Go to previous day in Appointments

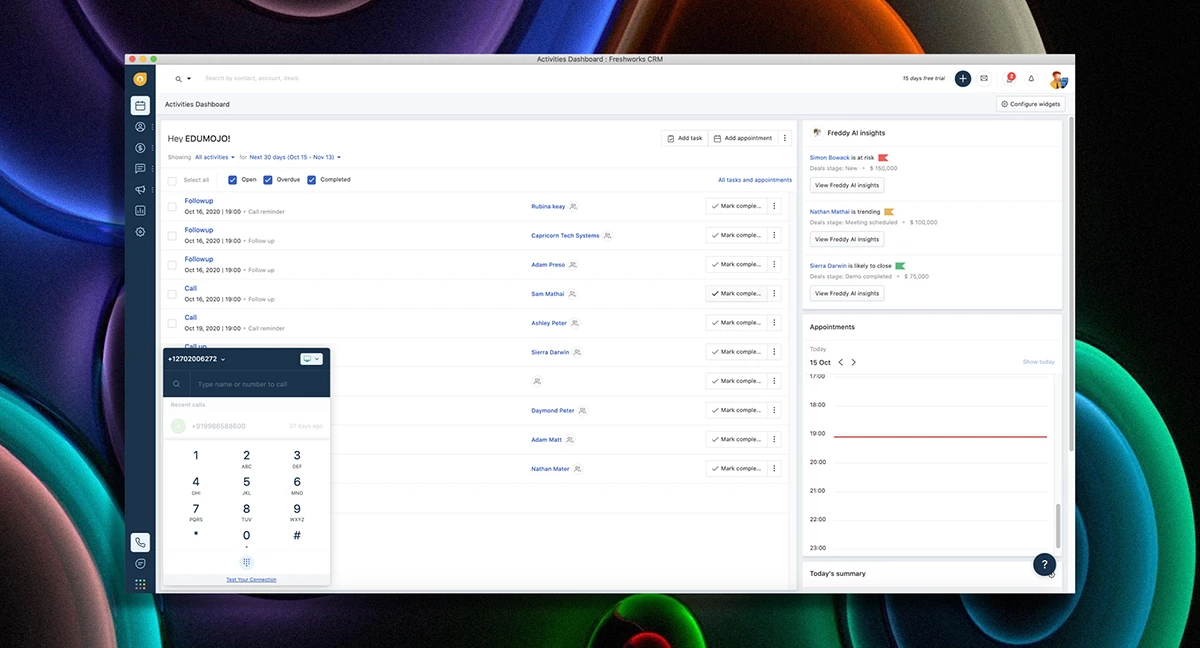841,362
